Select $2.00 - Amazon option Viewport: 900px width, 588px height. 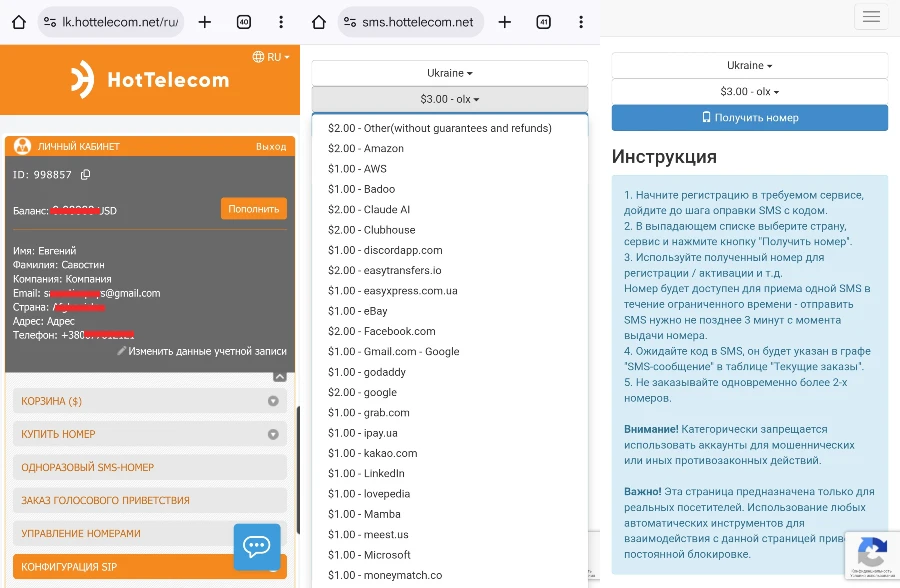coord(450,148)
